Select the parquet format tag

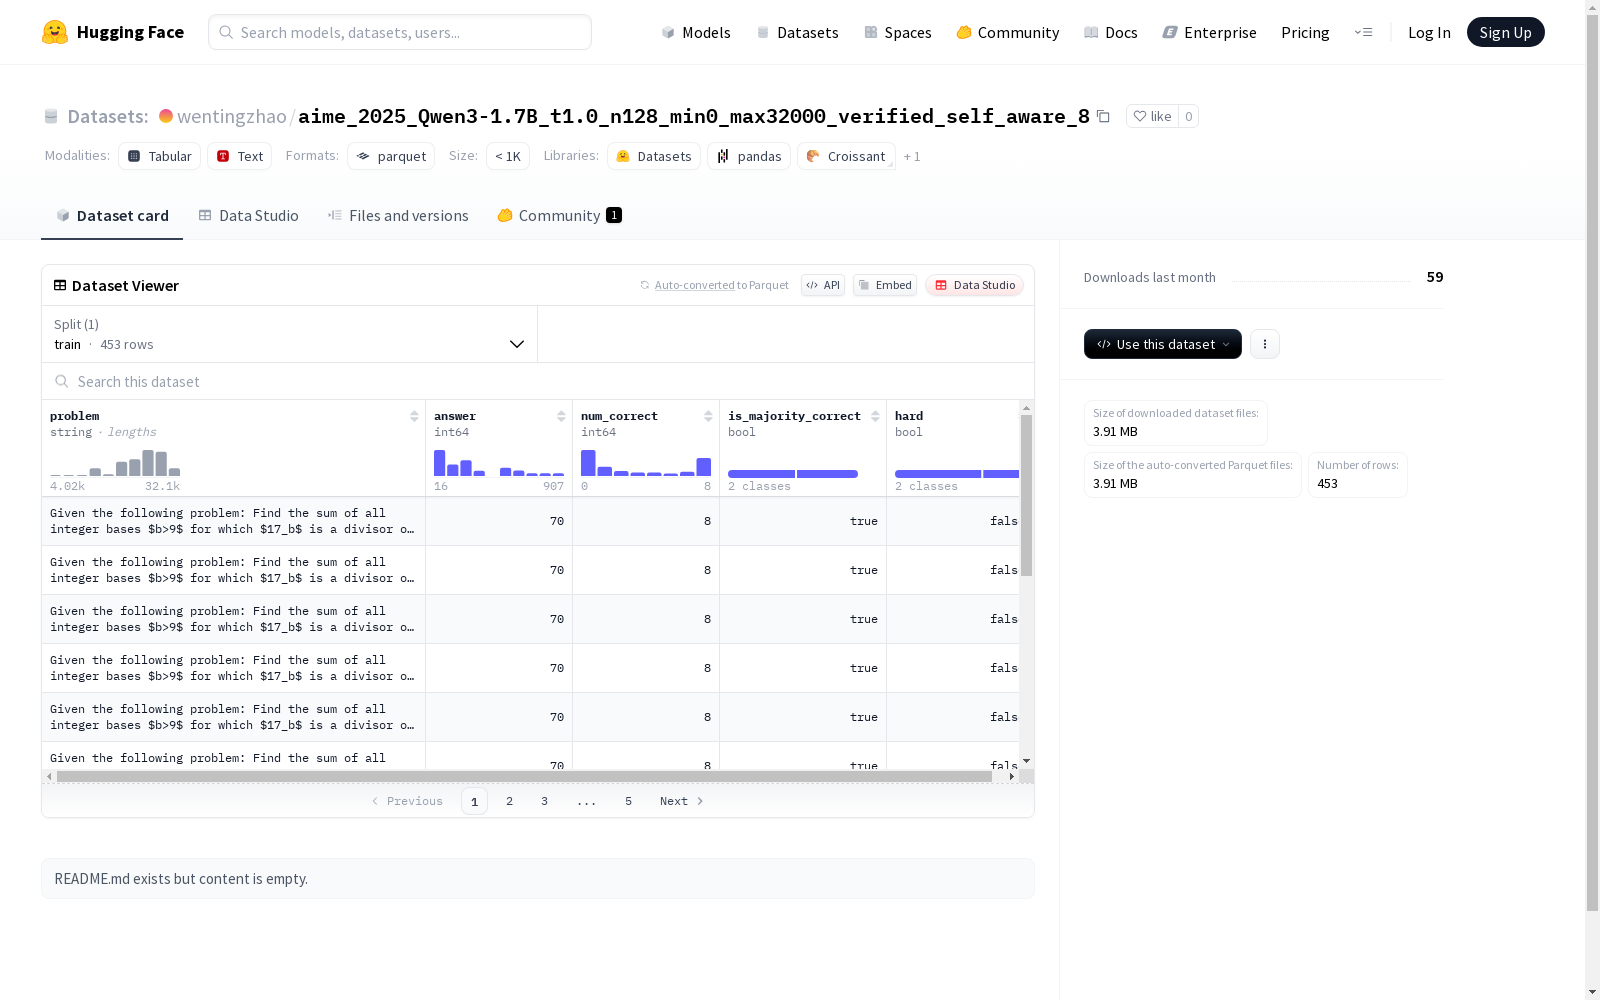(391, 156)
